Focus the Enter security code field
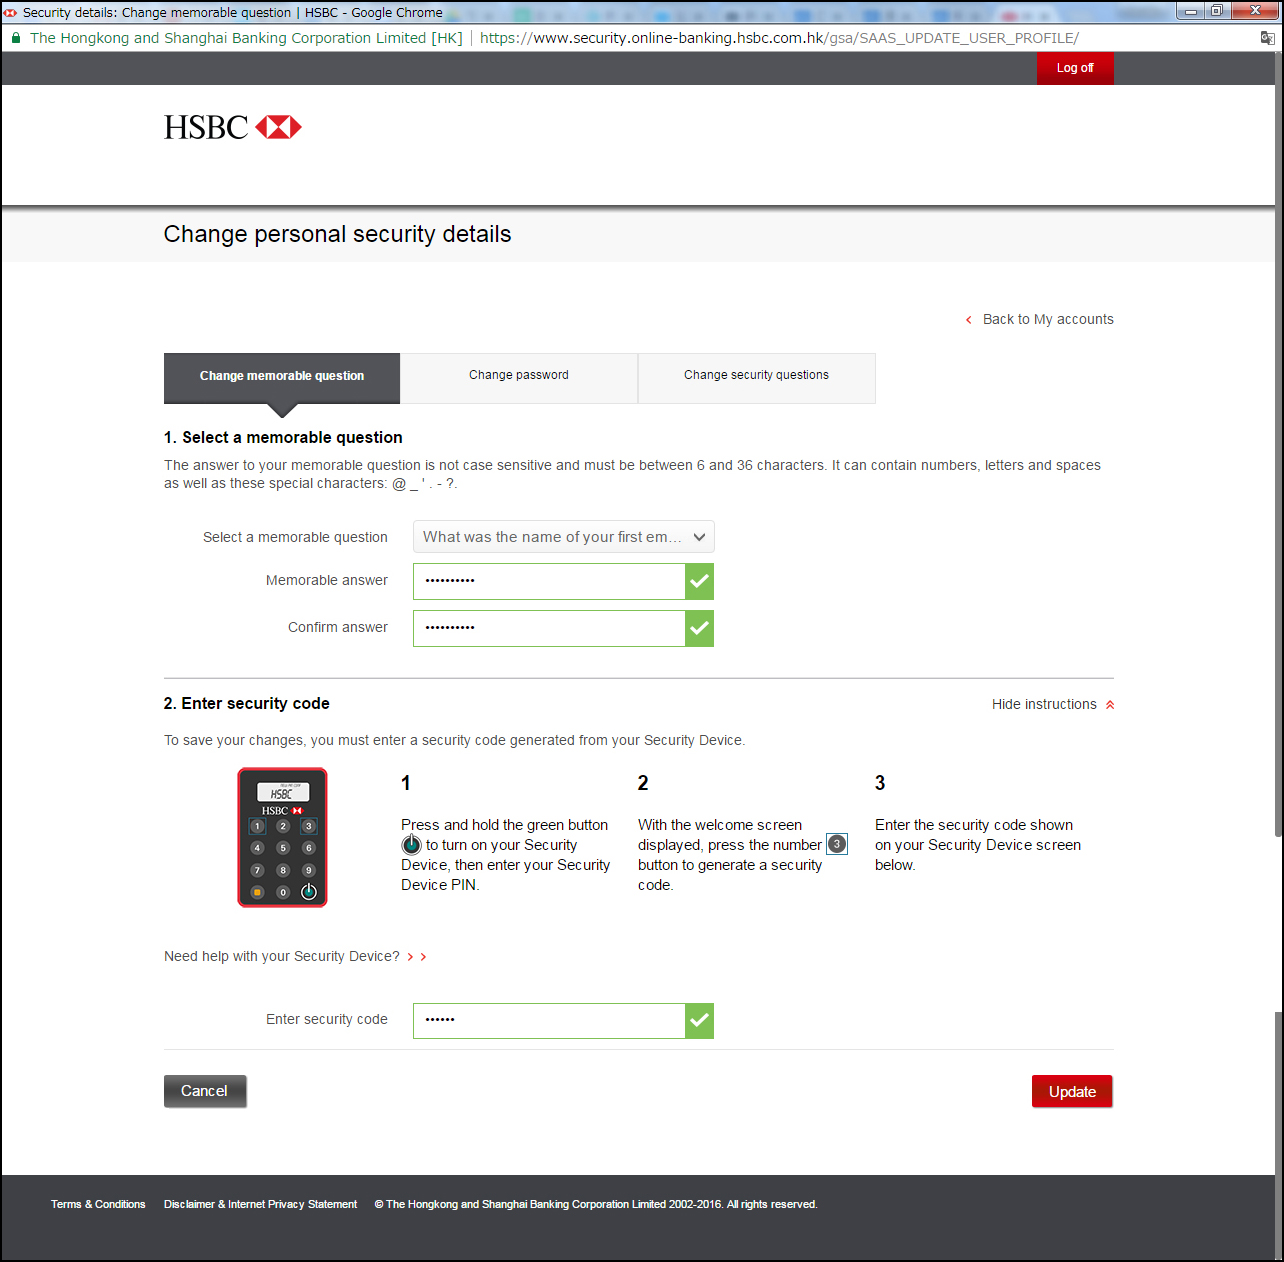1284x1262 pixels. click(549, 1020)
